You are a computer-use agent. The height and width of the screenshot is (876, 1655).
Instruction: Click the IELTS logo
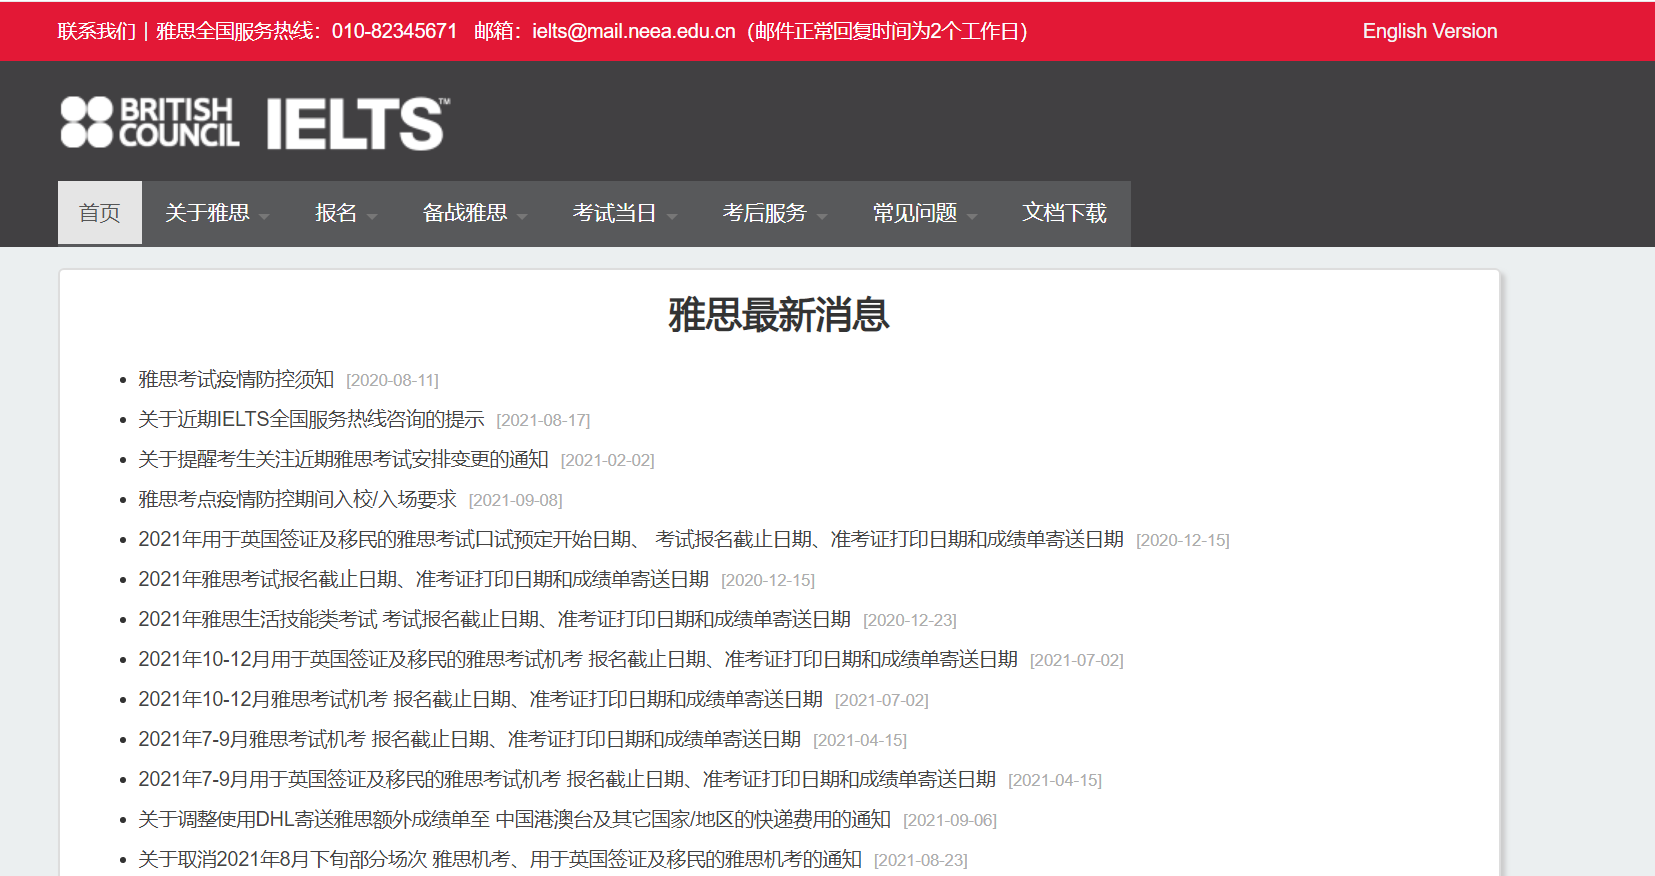(358, 123)
